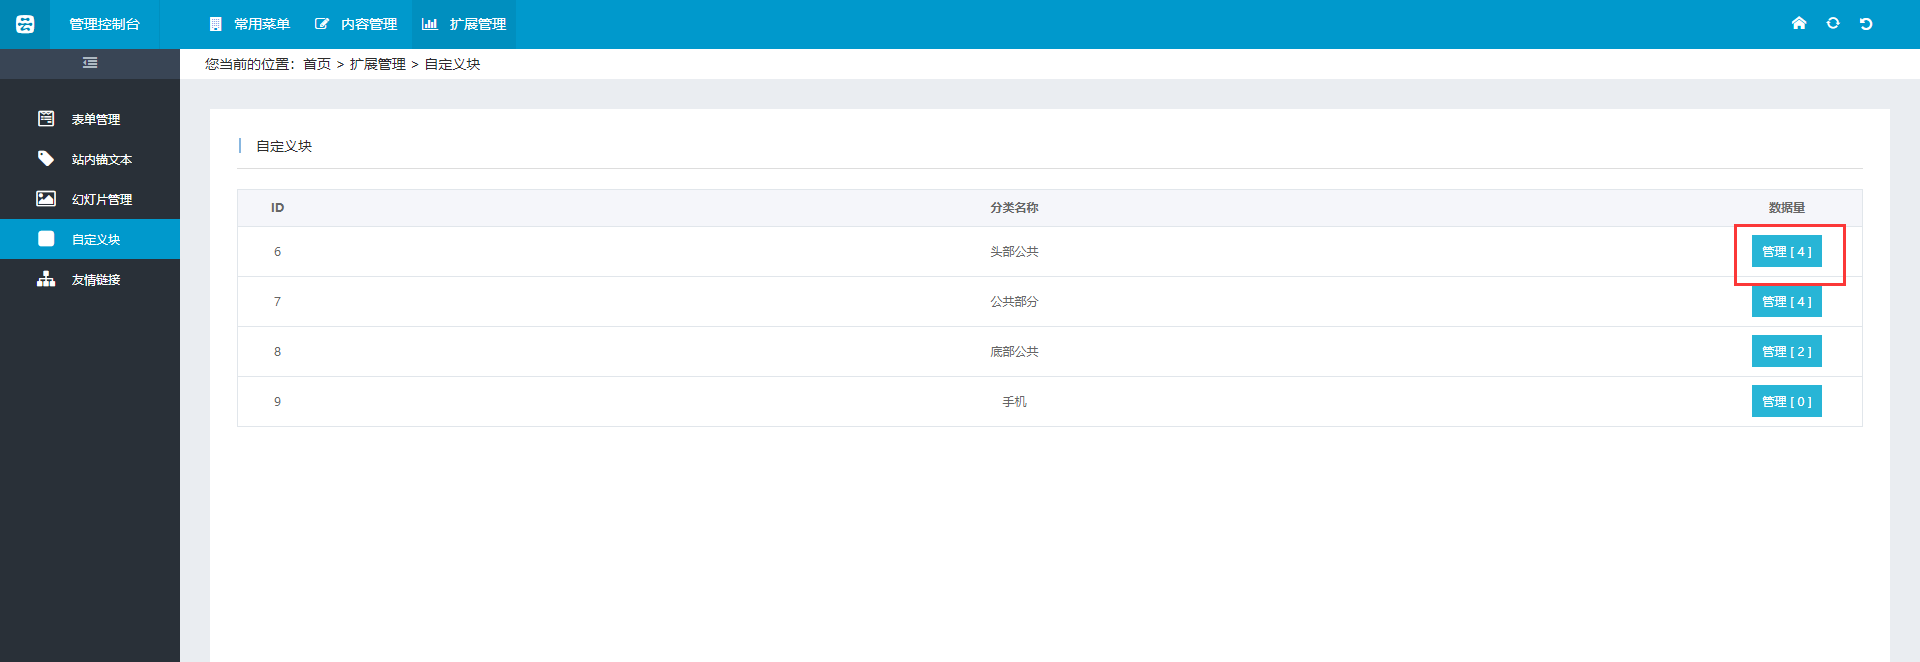
Task: Click 扩展管理 in the breadcrumb
Action: tap(378, 64)
